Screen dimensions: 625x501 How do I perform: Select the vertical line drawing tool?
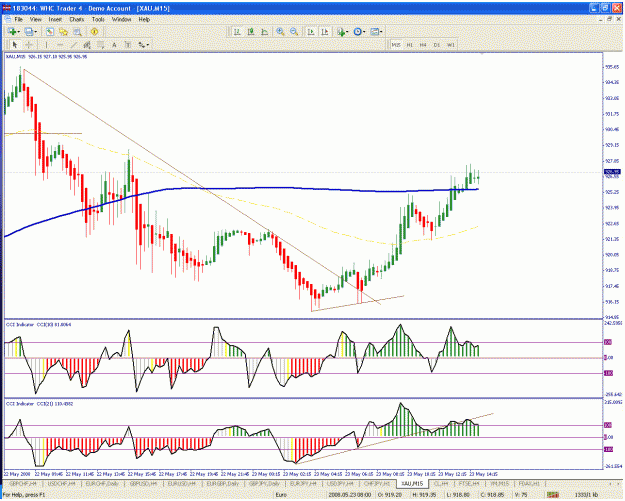(46, 45)
